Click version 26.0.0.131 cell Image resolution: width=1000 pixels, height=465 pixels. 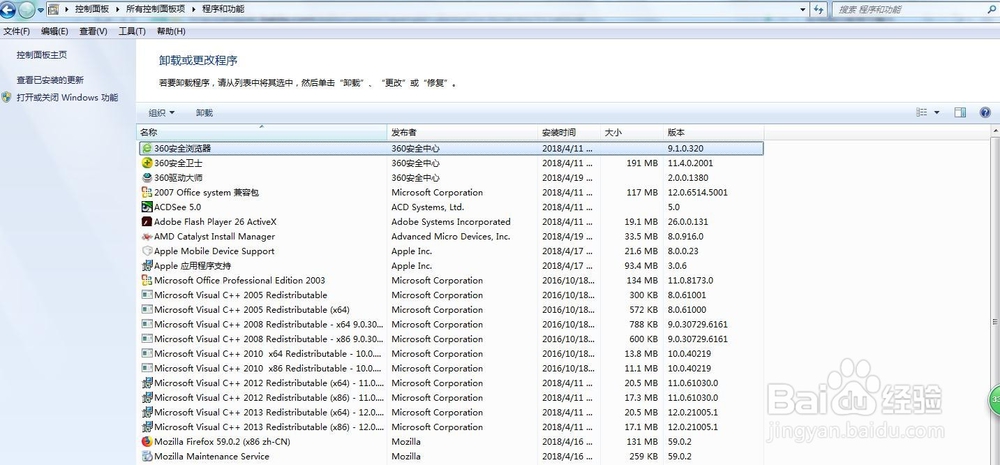point(688,222)
